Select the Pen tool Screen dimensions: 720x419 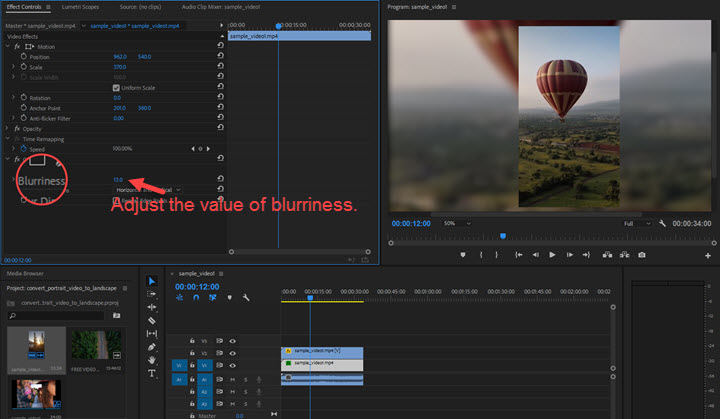tap(152, 347)
